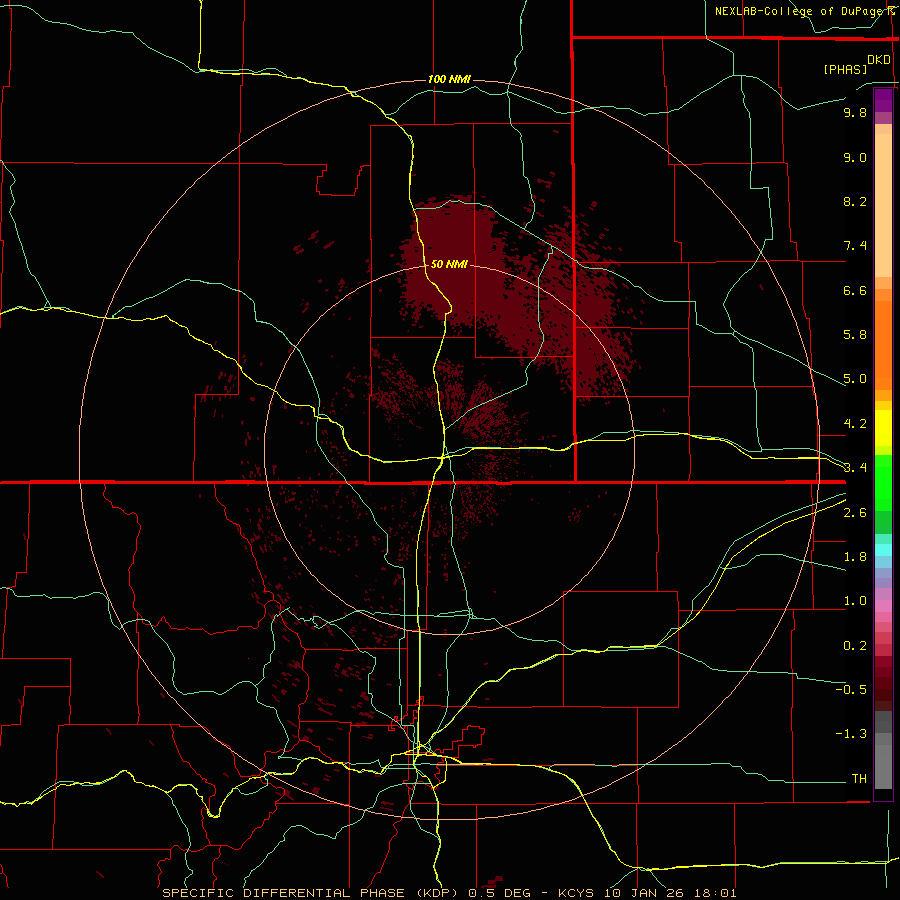
Task: Click the 9.8 scale value
Action: click(x=855, y=112)
